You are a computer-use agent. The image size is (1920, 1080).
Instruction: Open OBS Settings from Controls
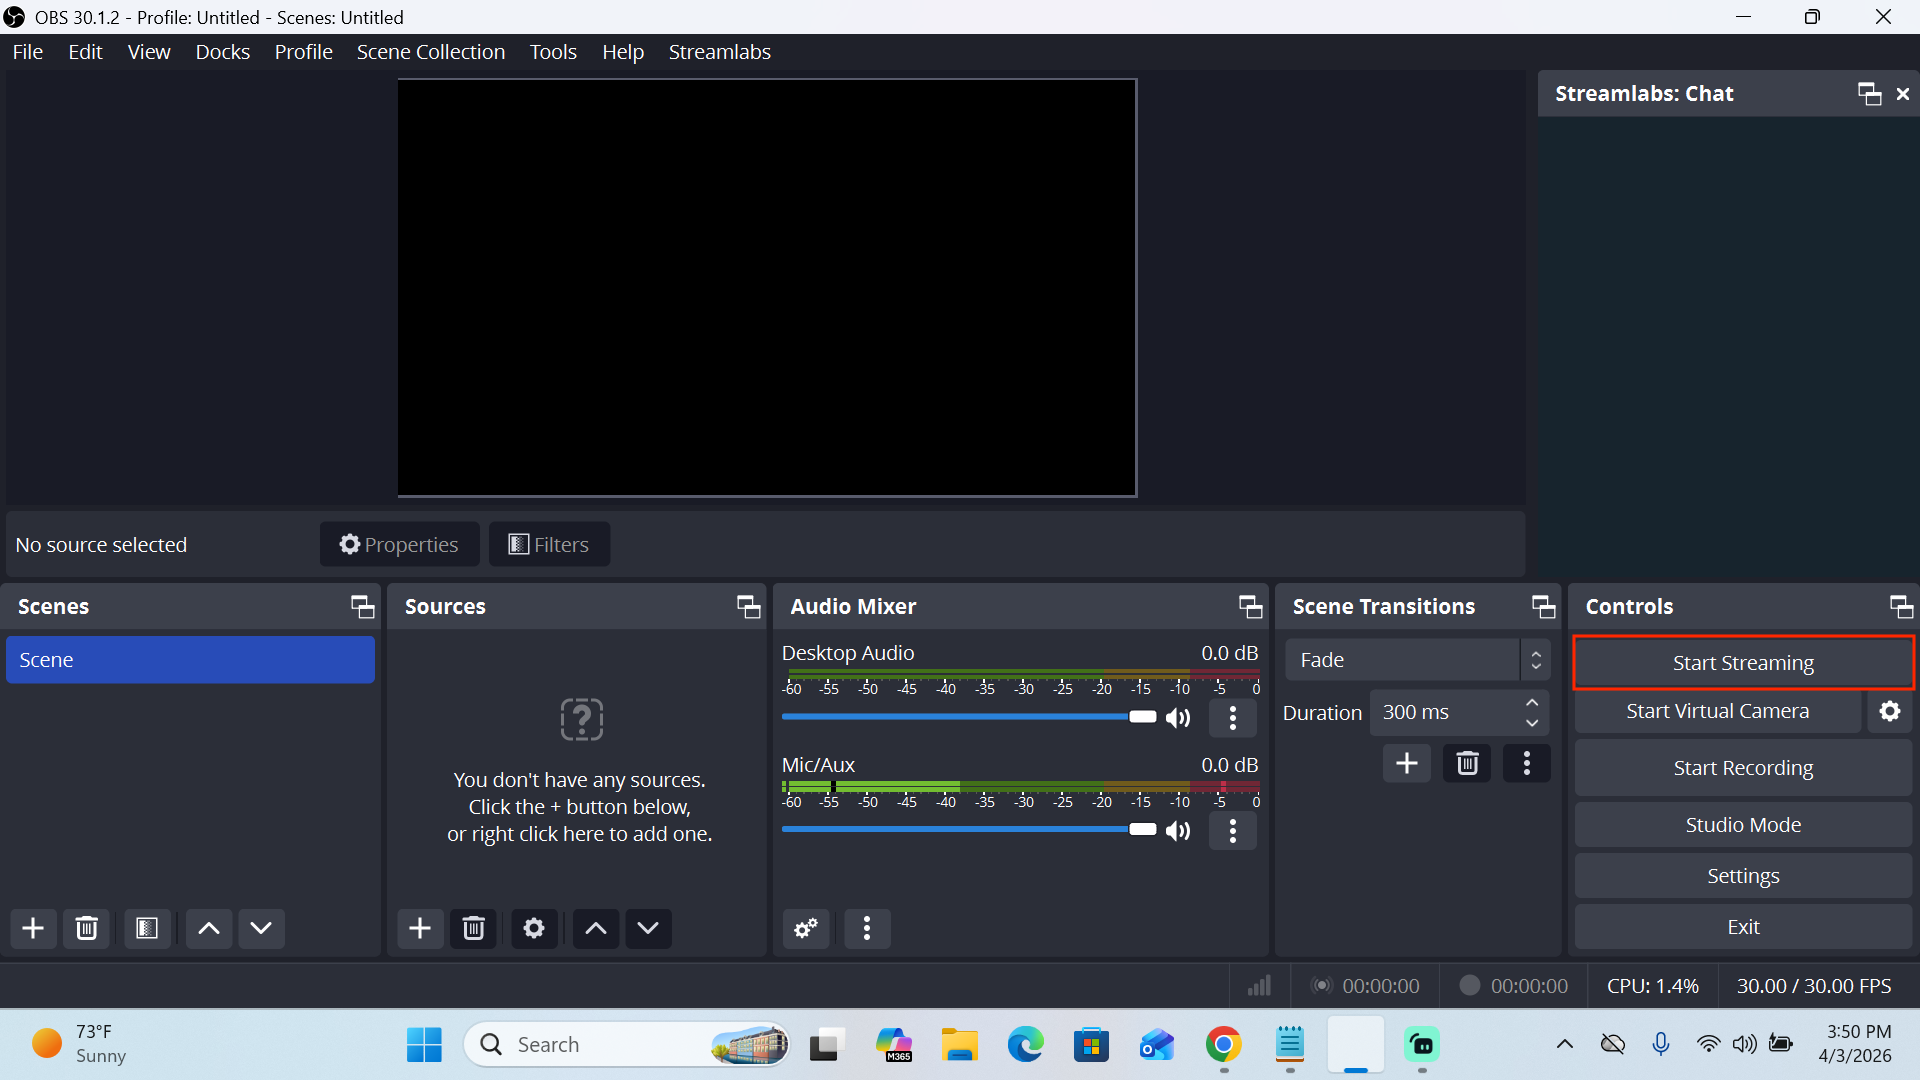click(1743, 876)
